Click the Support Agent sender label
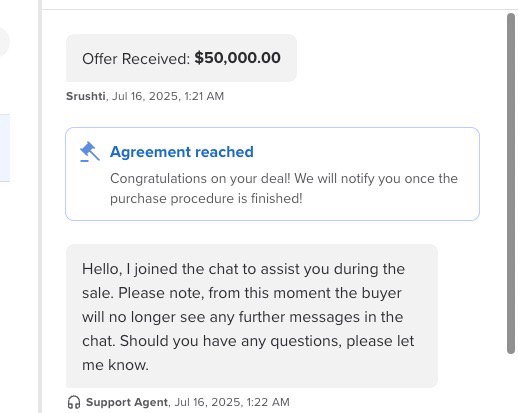 tap(127, 402)
